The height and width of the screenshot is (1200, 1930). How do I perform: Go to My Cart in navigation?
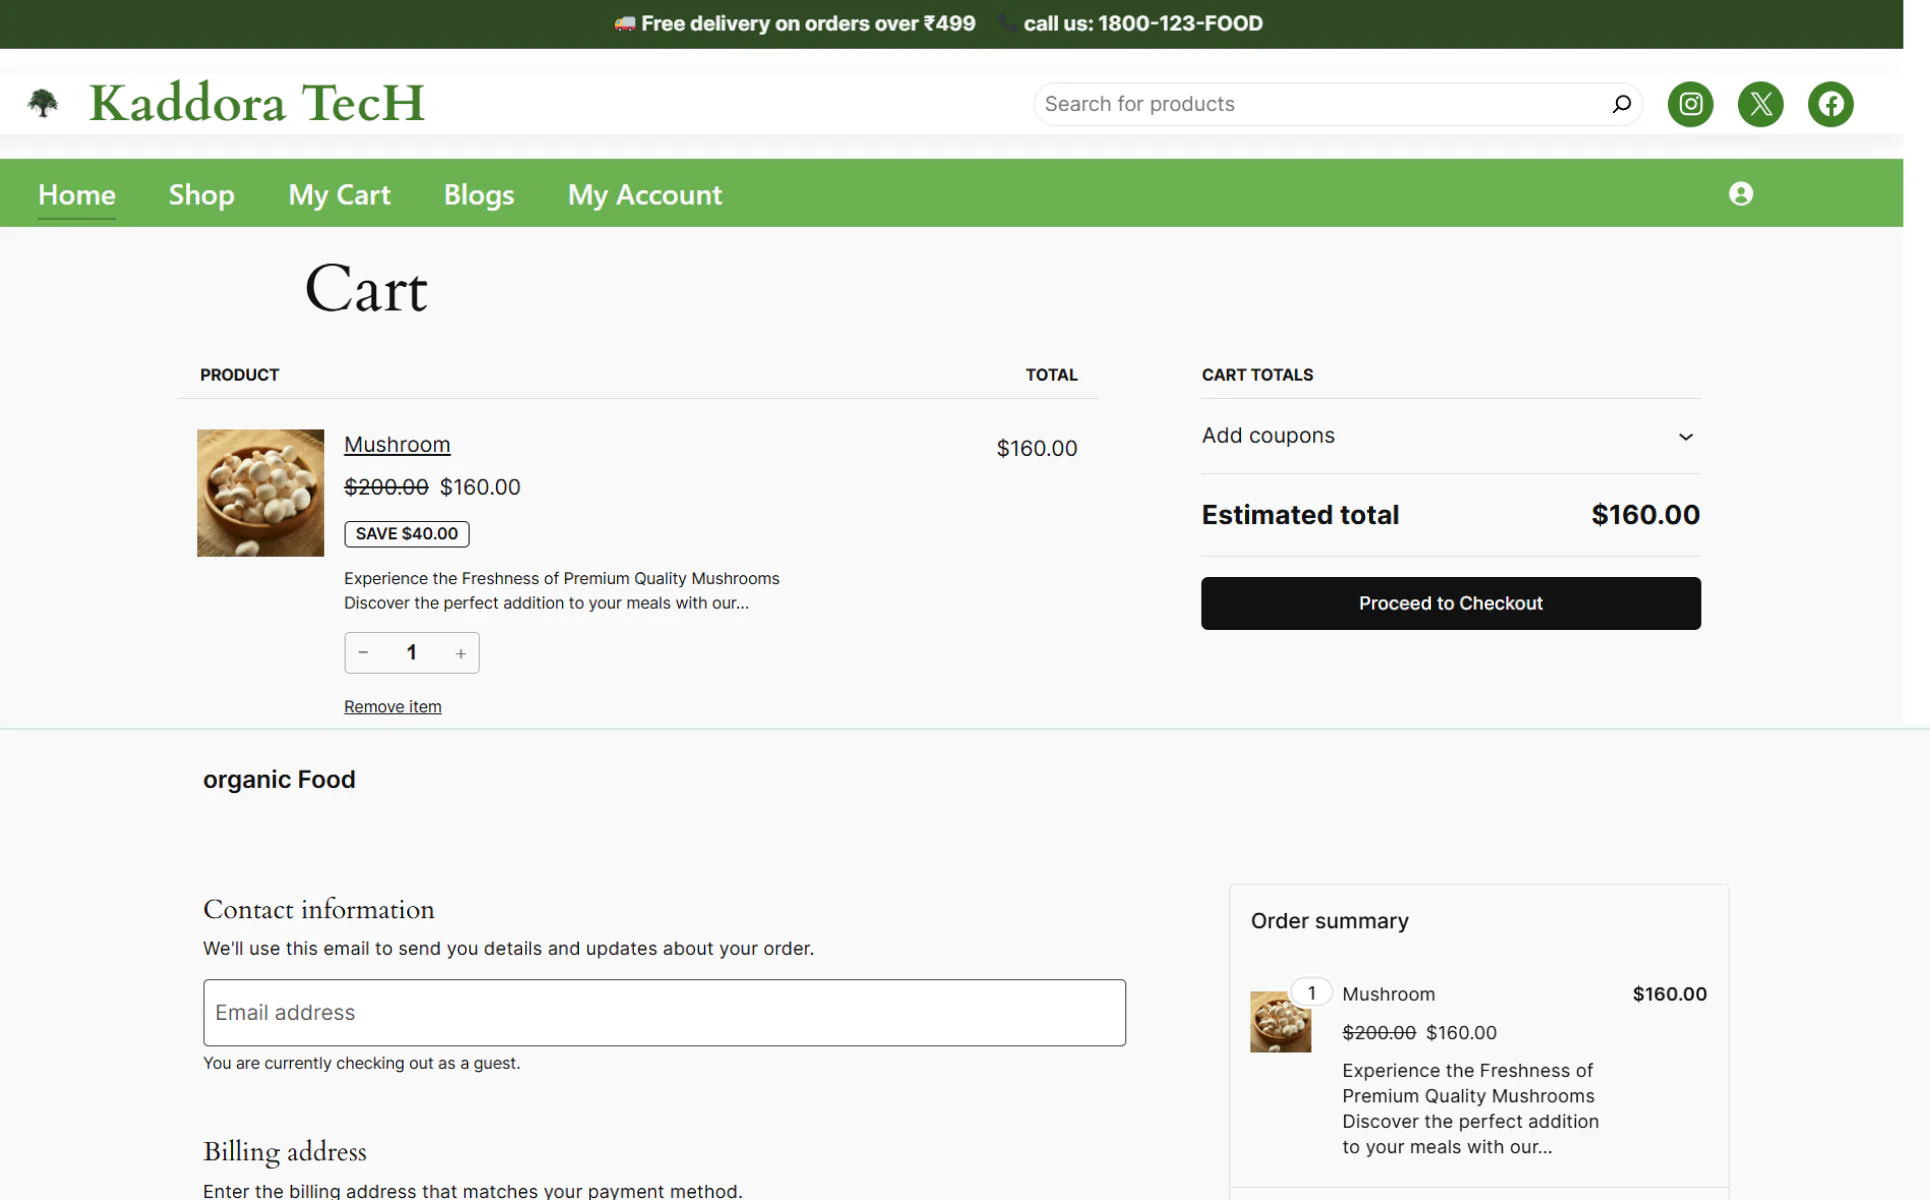(x=339, y=195)
